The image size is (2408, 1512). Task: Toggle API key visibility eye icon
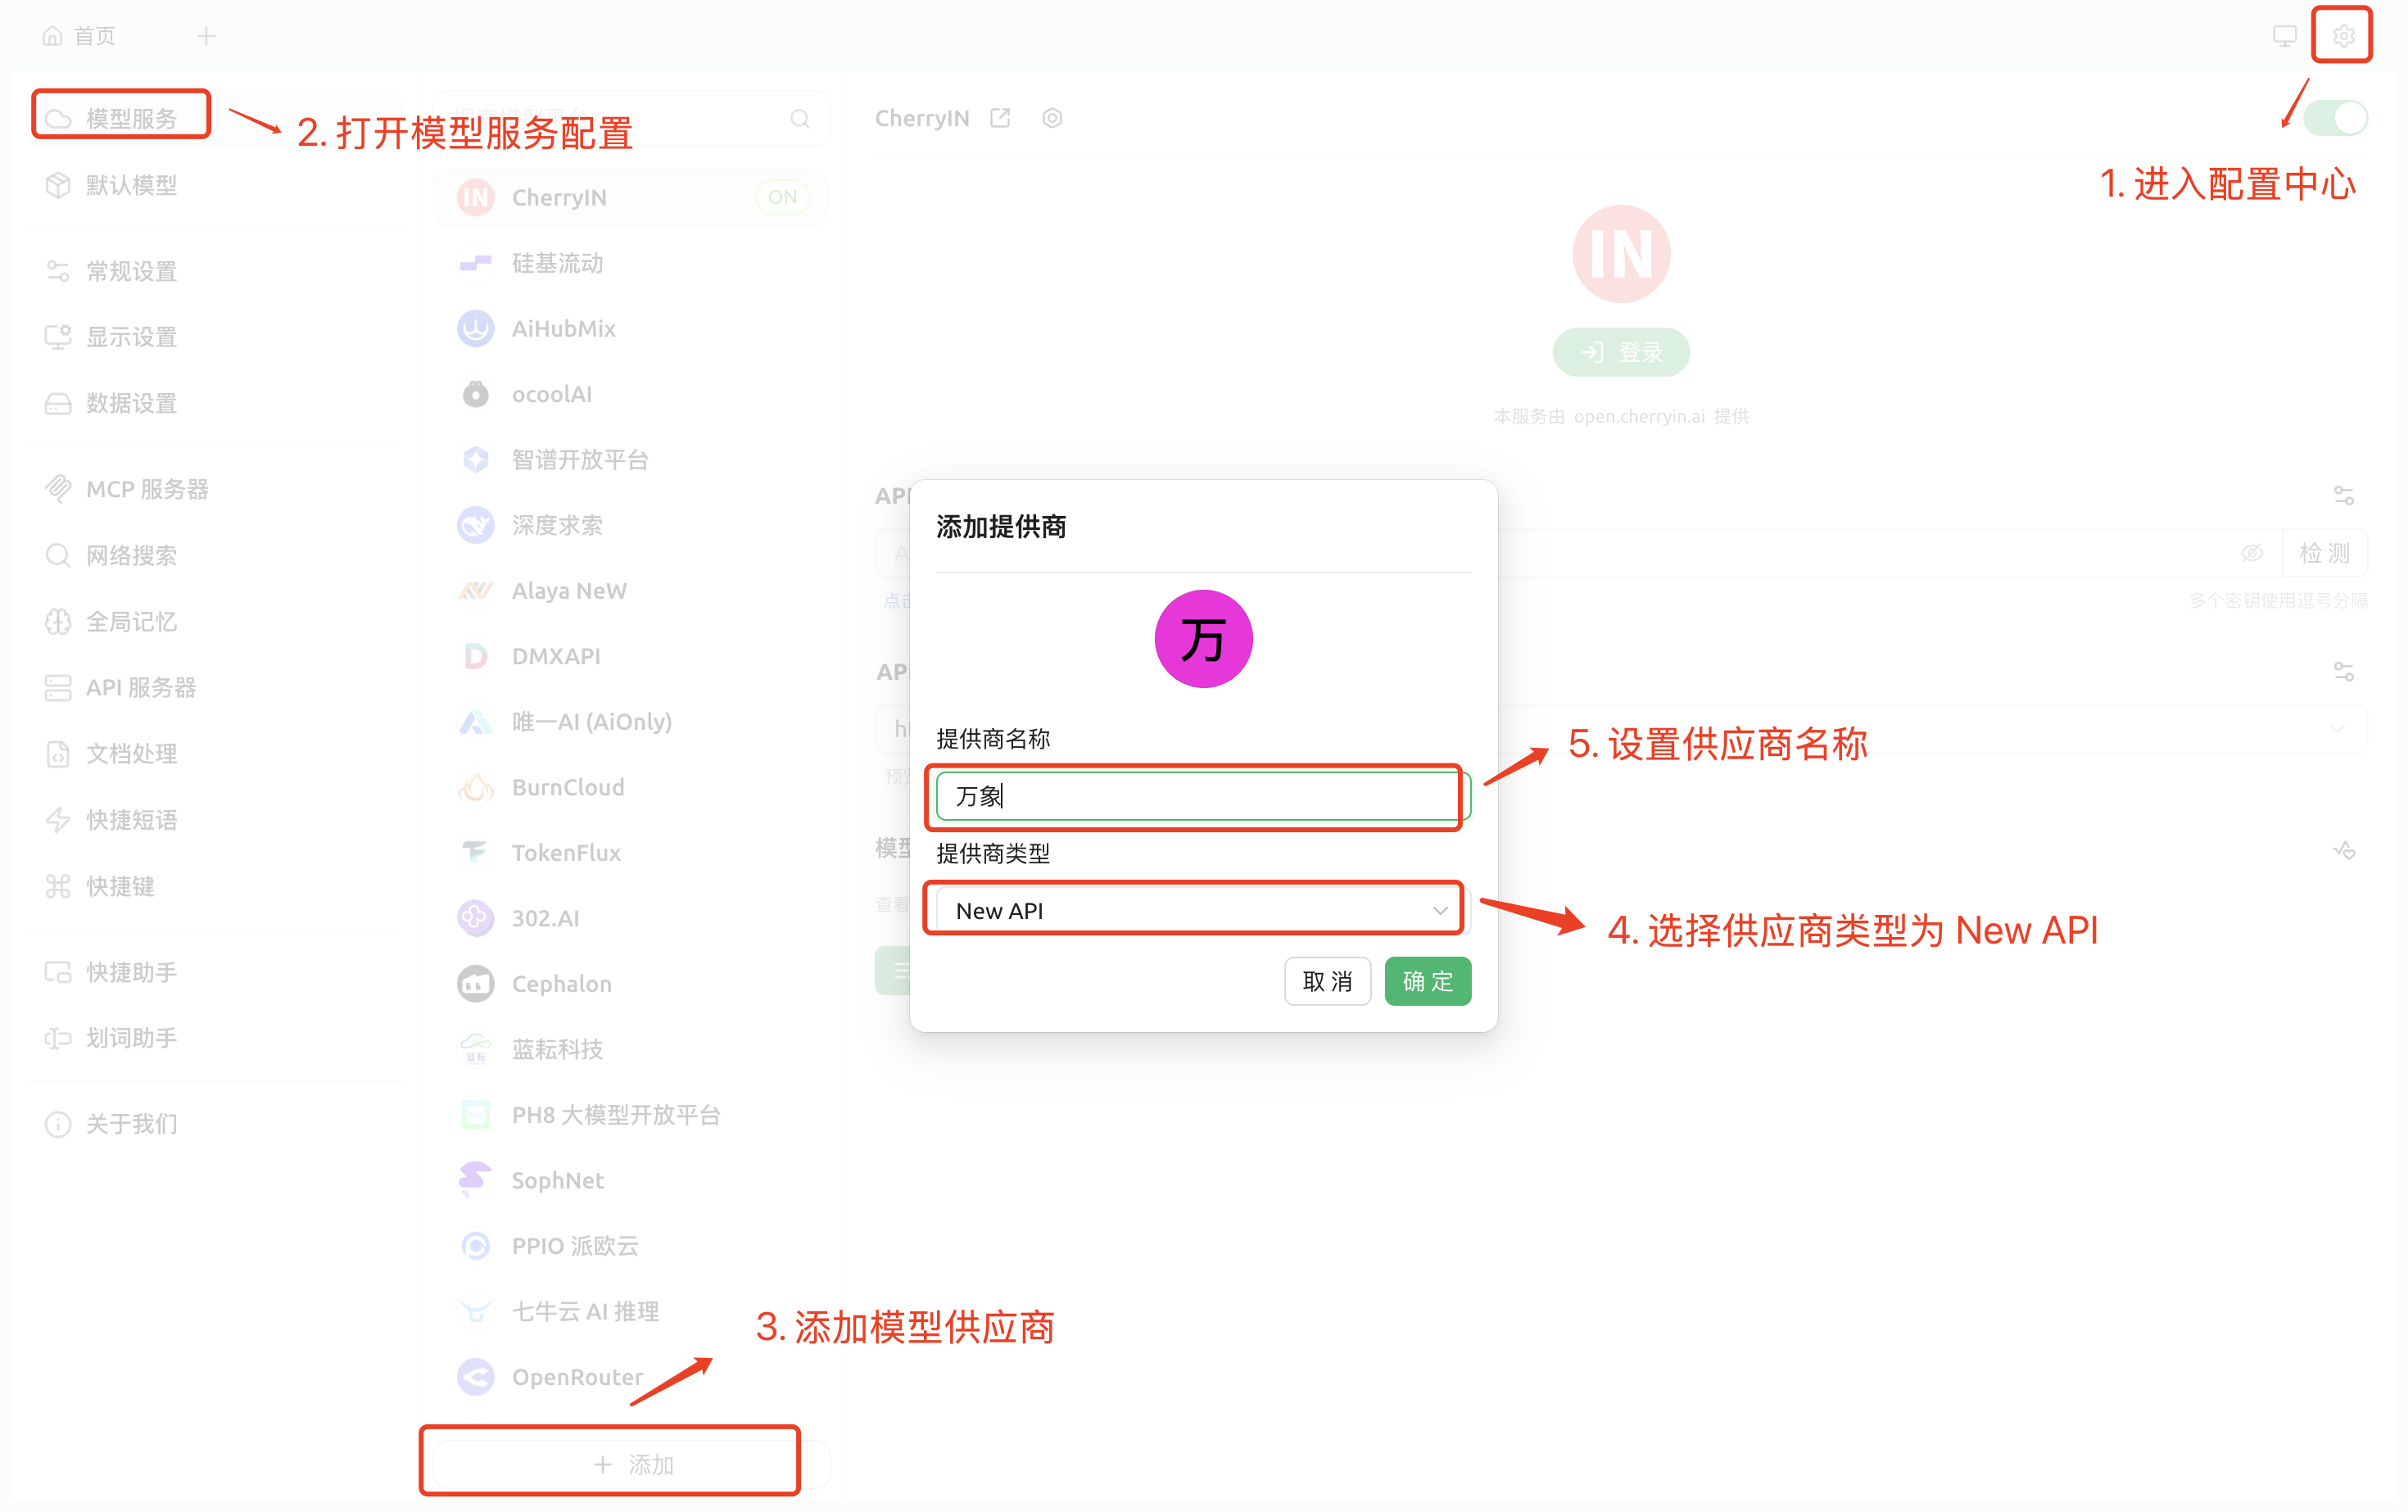click(2252, 553)
